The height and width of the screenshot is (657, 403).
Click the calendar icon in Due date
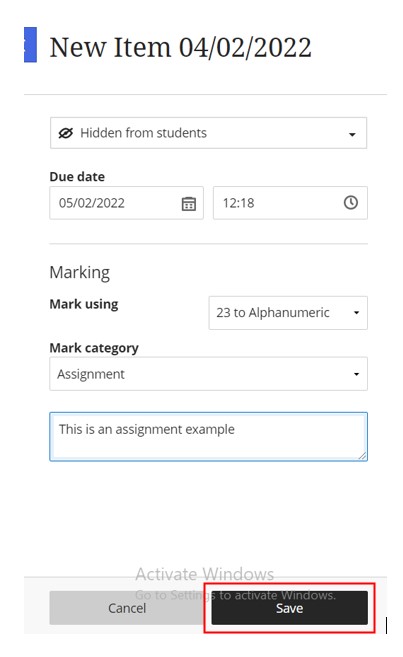(189, 204)
